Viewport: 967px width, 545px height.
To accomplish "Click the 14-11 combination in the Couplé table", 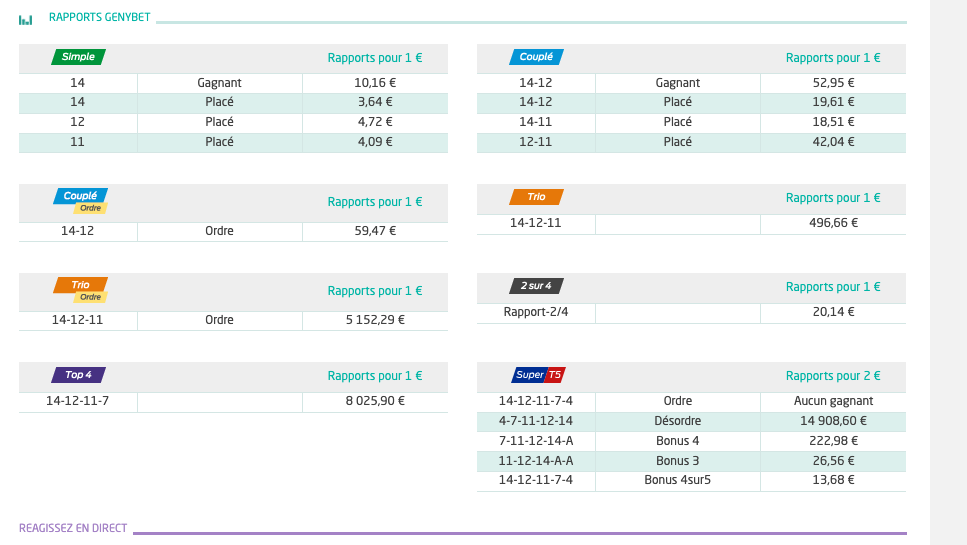I will point(536,121).
